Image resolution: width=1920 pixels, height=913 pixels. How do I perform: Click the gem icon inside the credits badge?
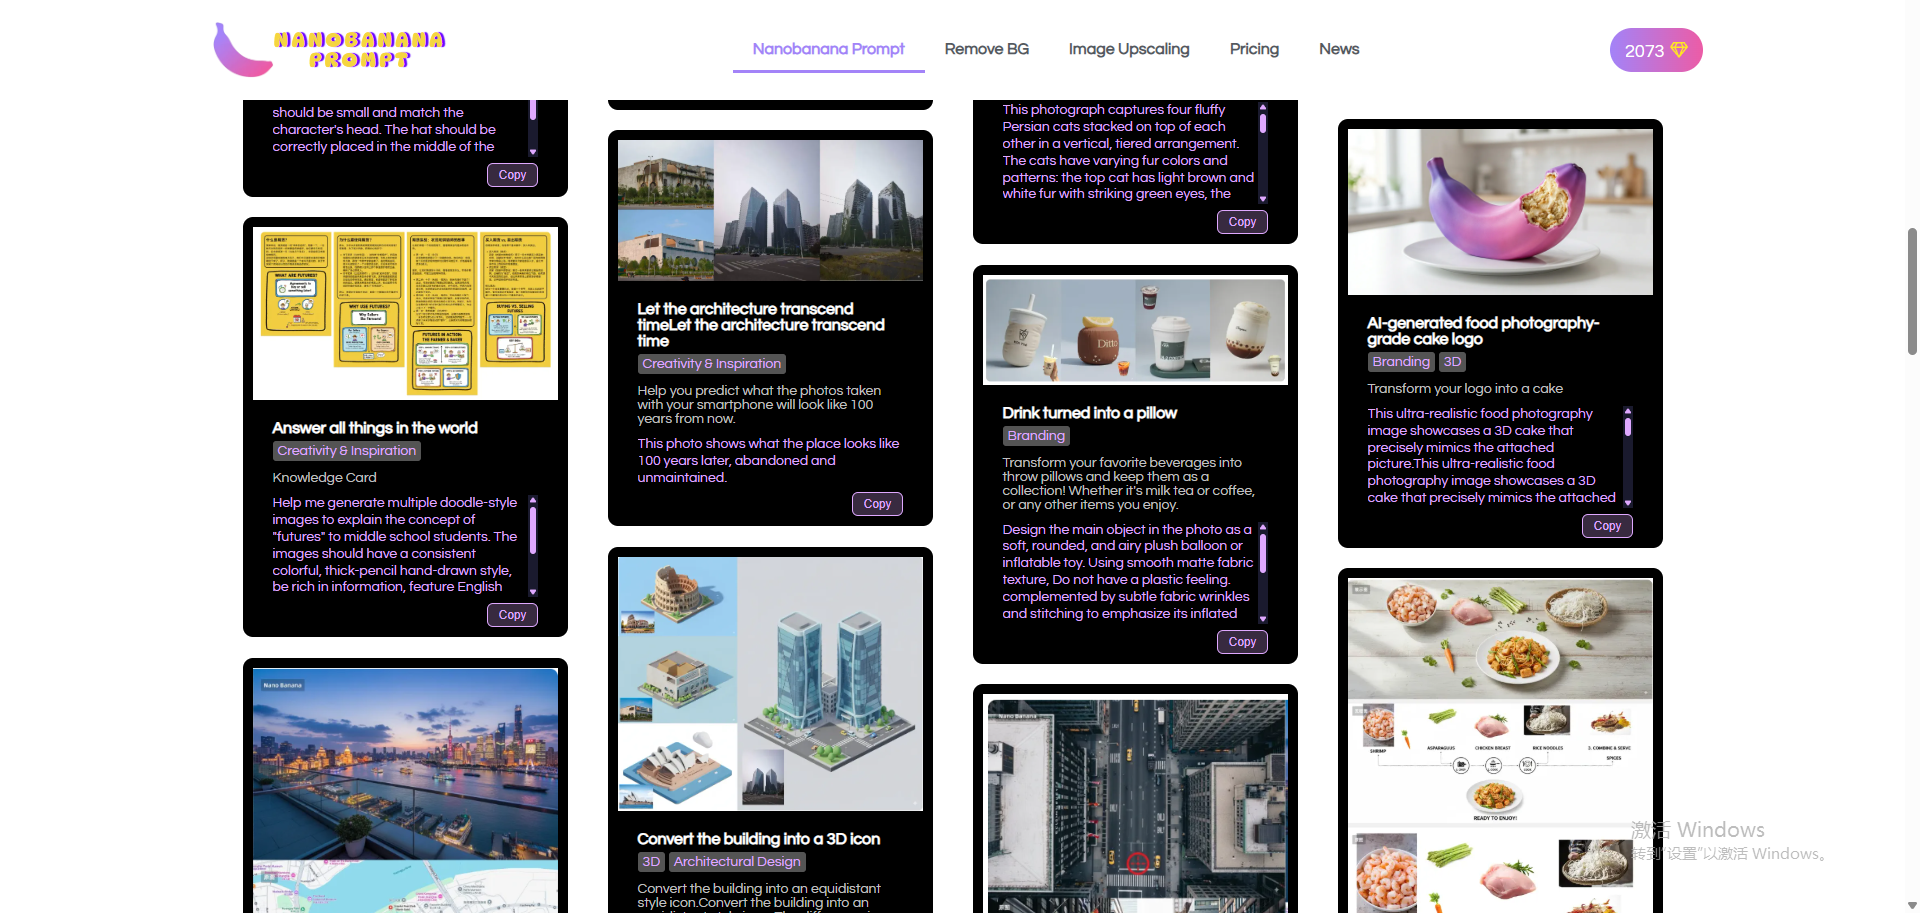(1678, 48)
